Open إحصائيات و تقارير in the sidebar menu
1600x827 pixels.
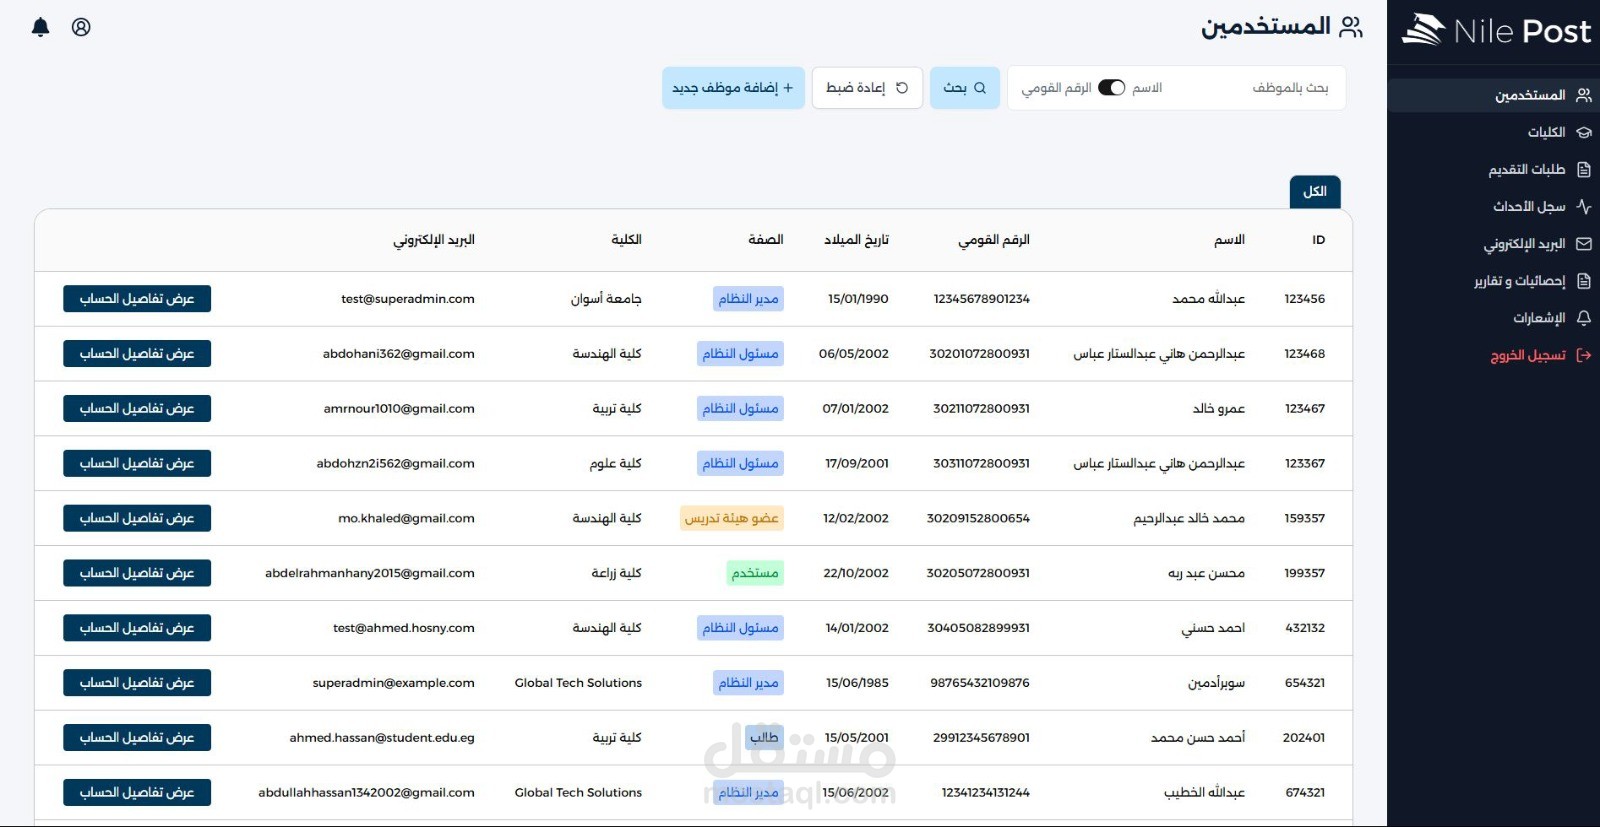click(x=1494, y=281)
